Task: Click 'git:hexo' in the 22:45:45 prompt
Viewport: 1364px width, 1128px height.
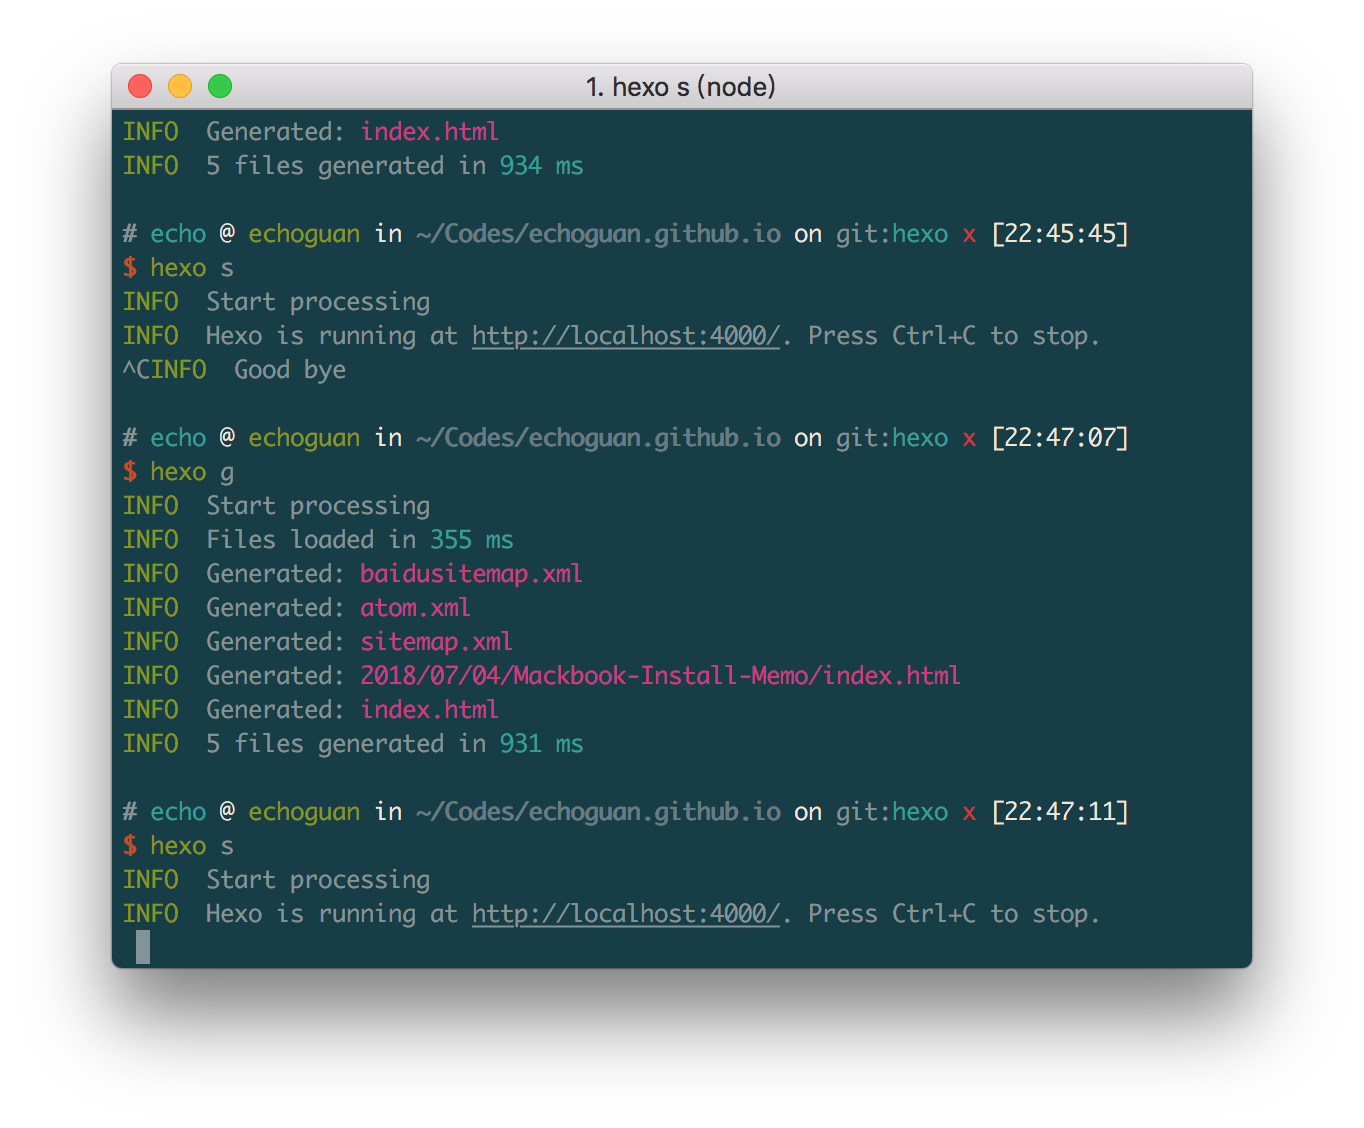Action: 892,234
